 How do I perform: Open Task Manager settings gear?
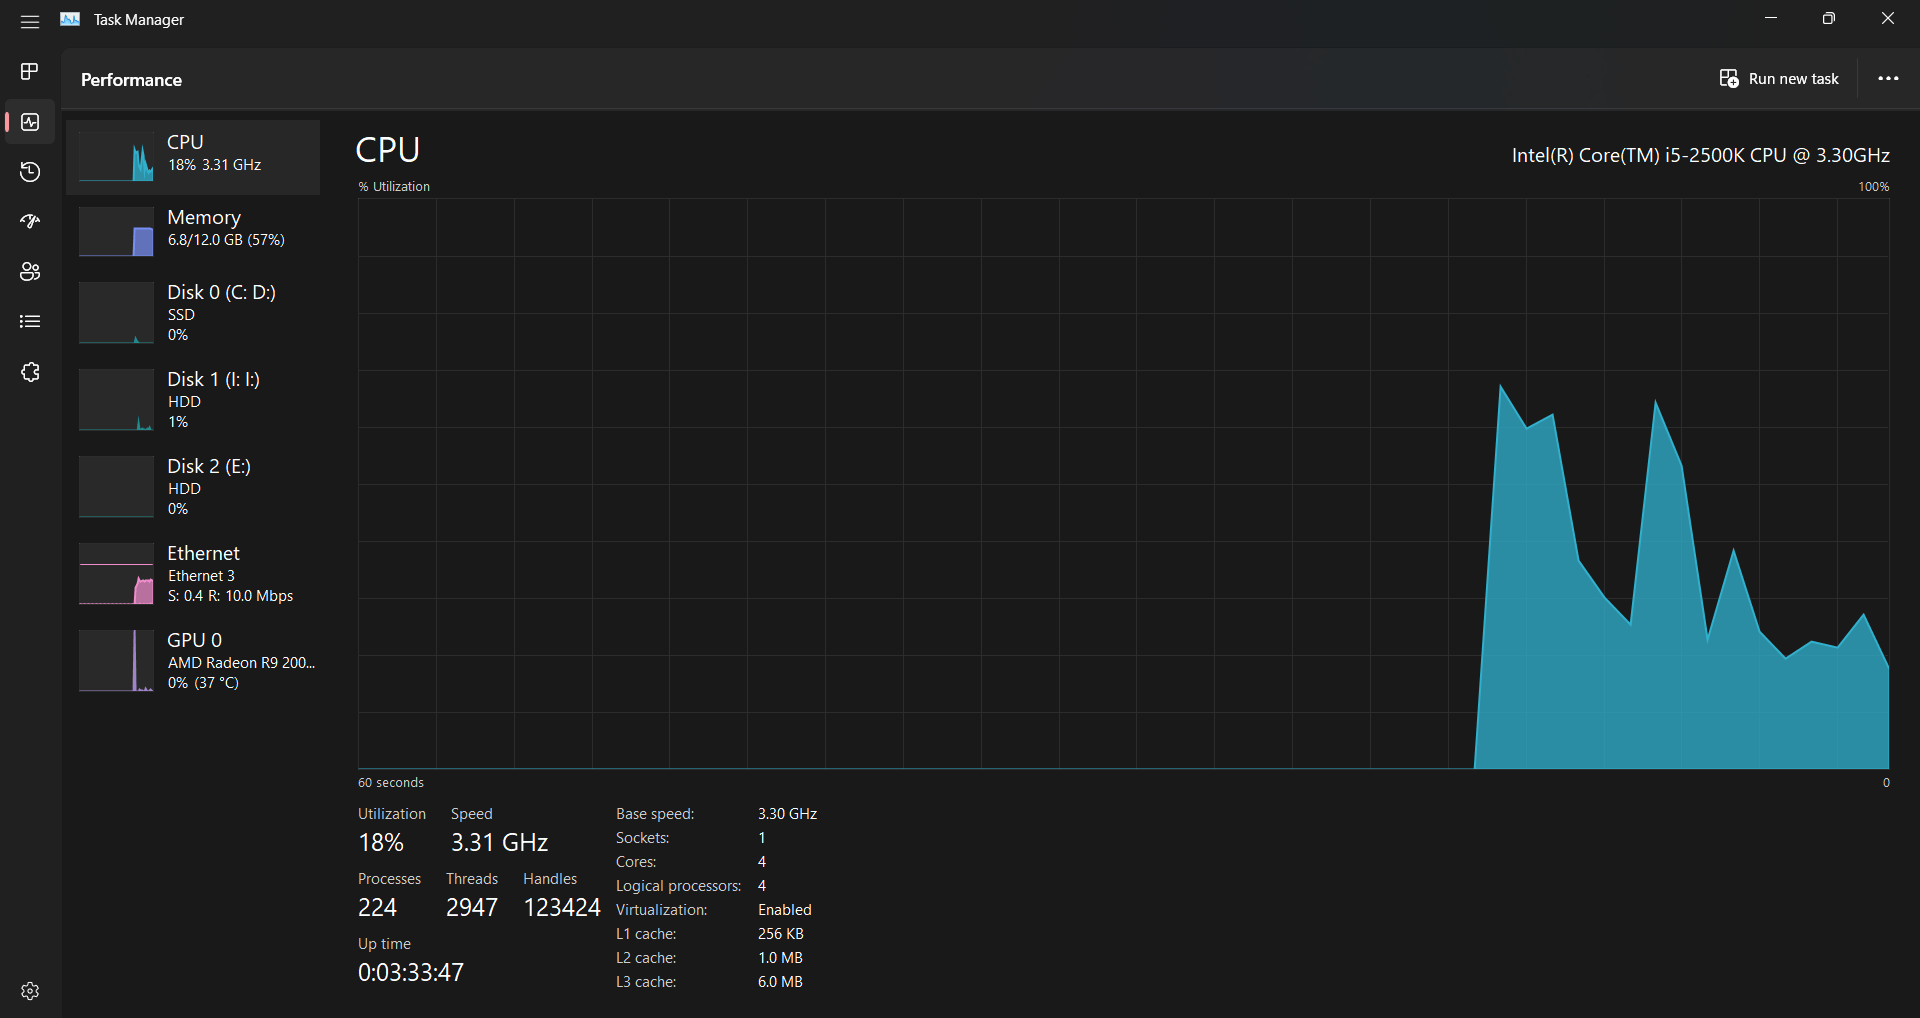[30, 991]
